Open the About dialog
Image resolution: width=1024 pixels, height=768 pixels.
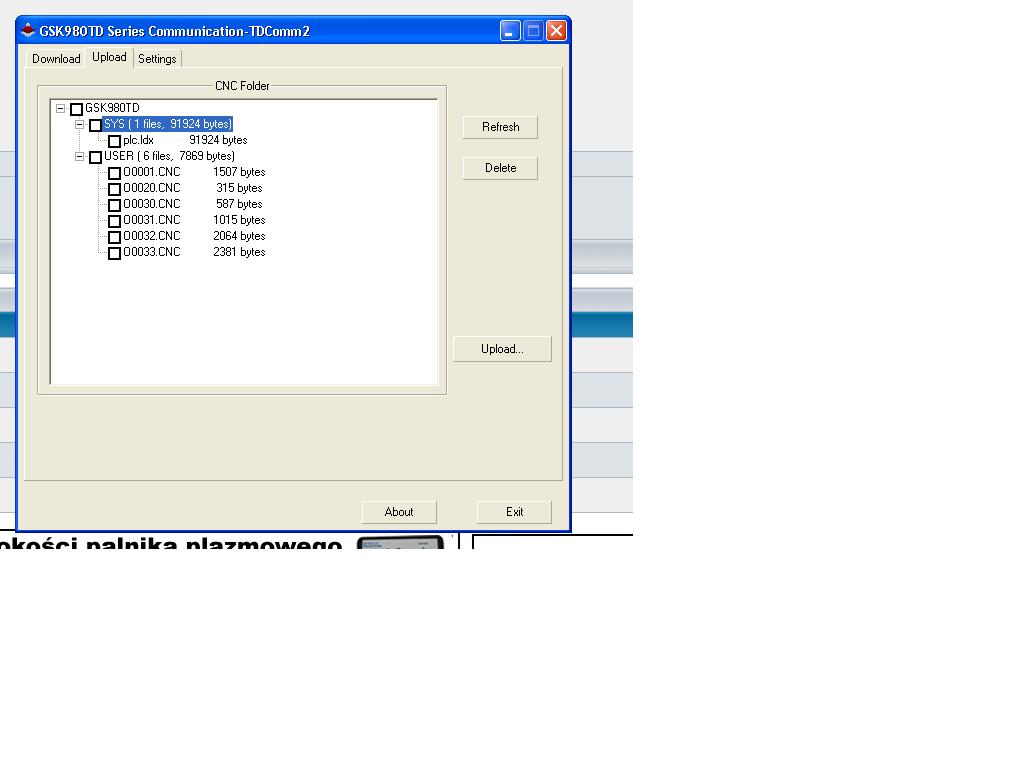point(399,512)
